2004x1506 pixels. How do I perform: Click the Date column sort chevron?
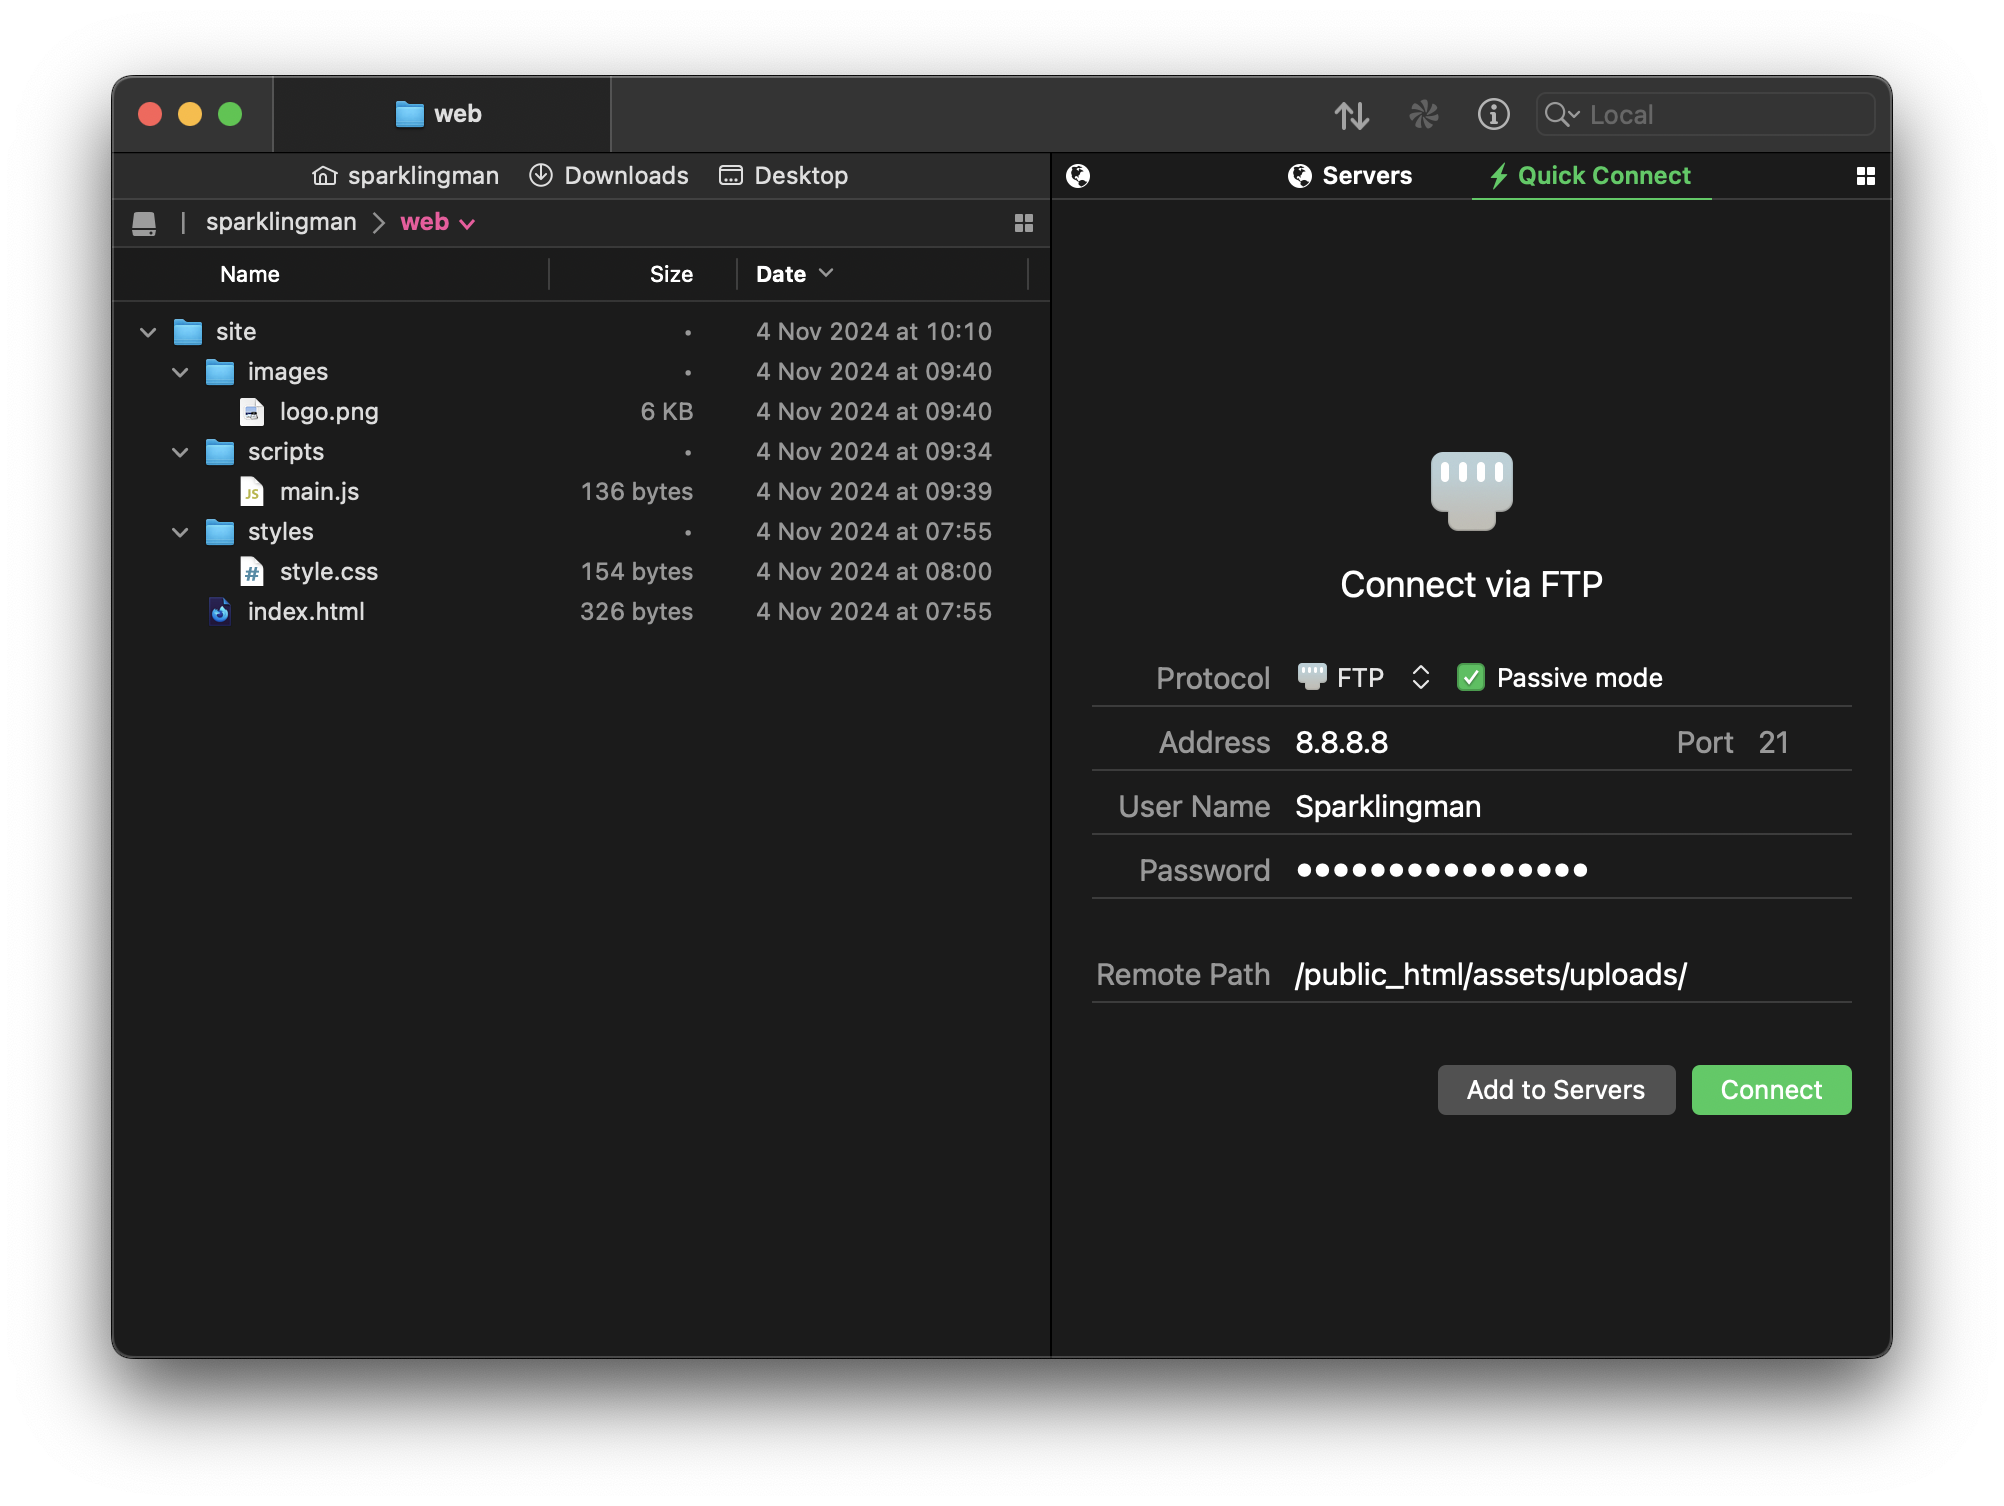tap(826, 273)
